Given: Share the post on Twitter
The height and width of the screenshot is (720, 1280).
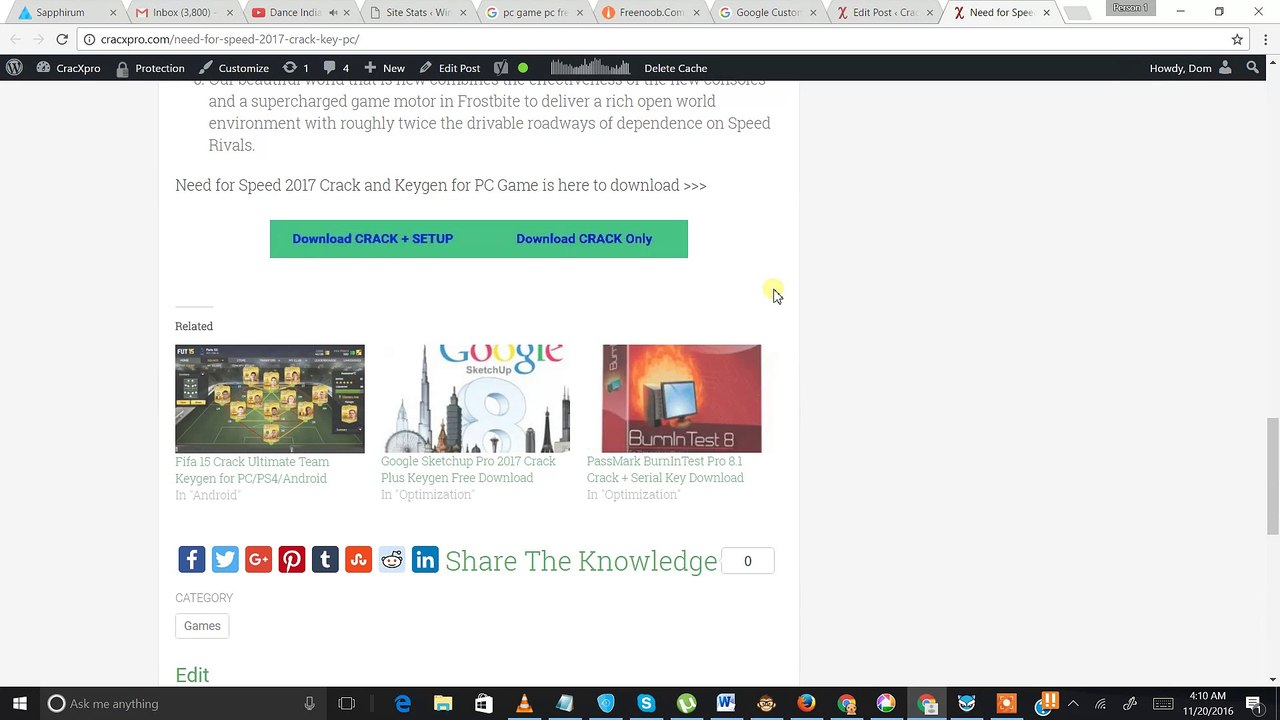Looking at the screenshot, I should click(x=225, y=560).
